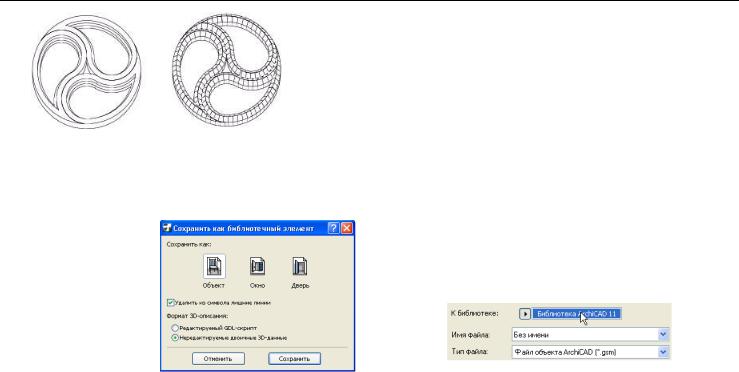Open the Имя файла dropdown arrow
This screenshot has width=739, height=372.
(x=663, y=335)
